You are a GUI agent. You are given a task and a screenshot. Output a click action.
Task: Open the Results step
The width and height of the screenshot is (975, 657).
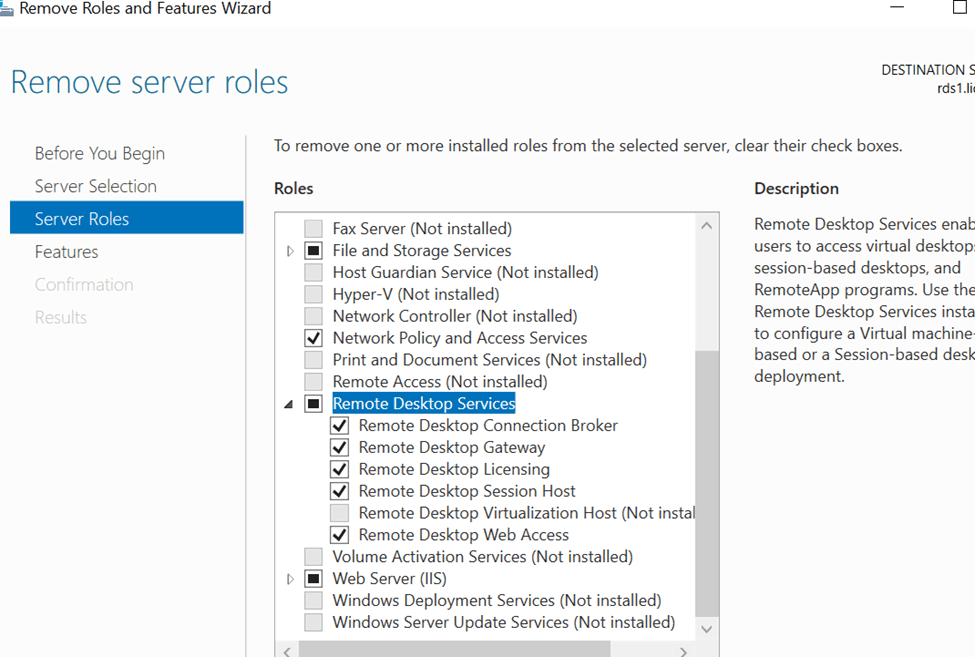61,318
